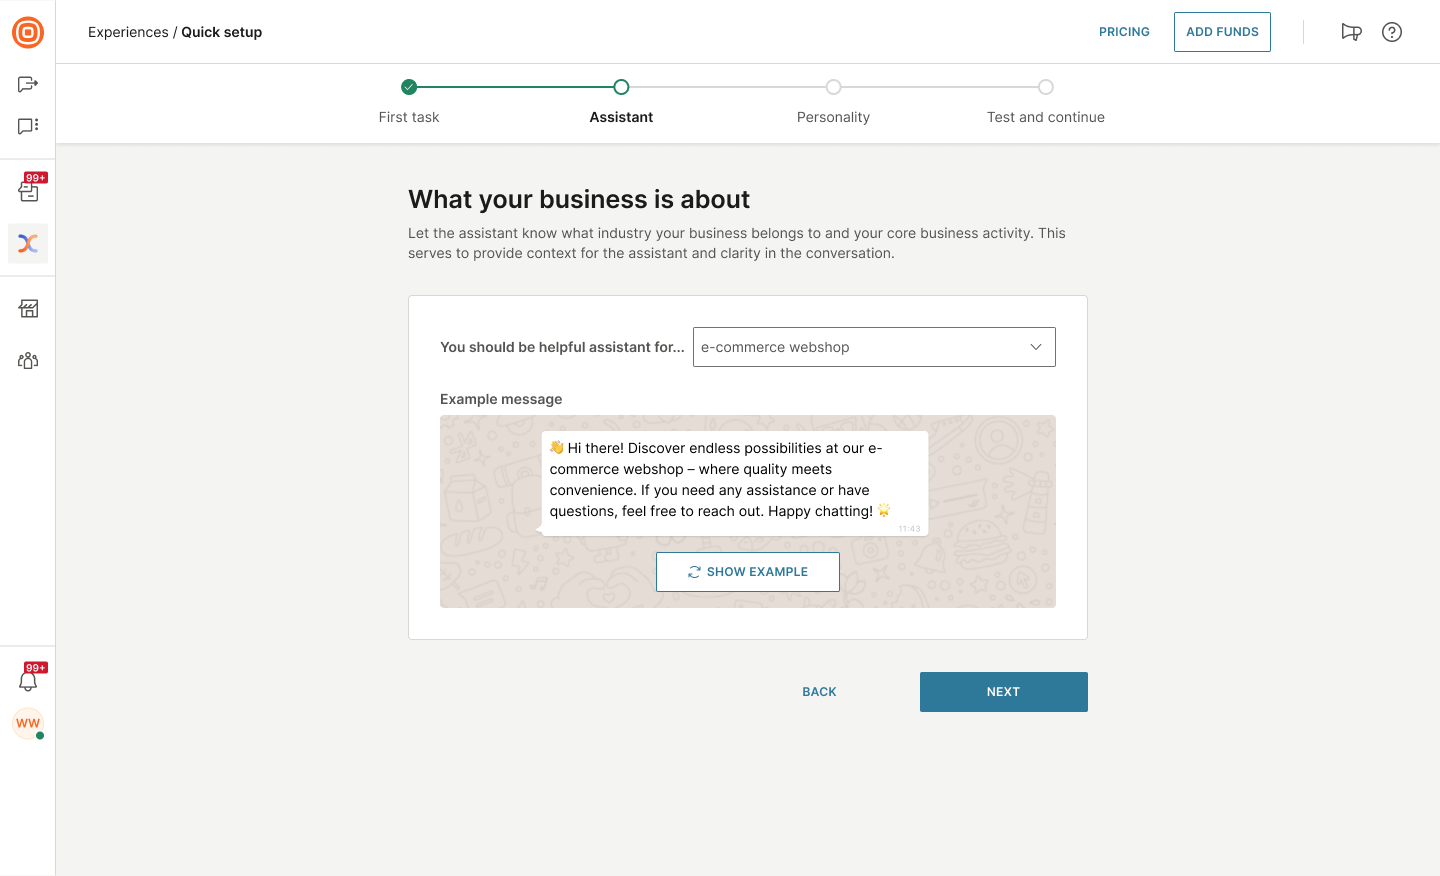Screen dimensions: 1440x876
Task: Go BACK to previous step
Action: (x=819, y=692)
